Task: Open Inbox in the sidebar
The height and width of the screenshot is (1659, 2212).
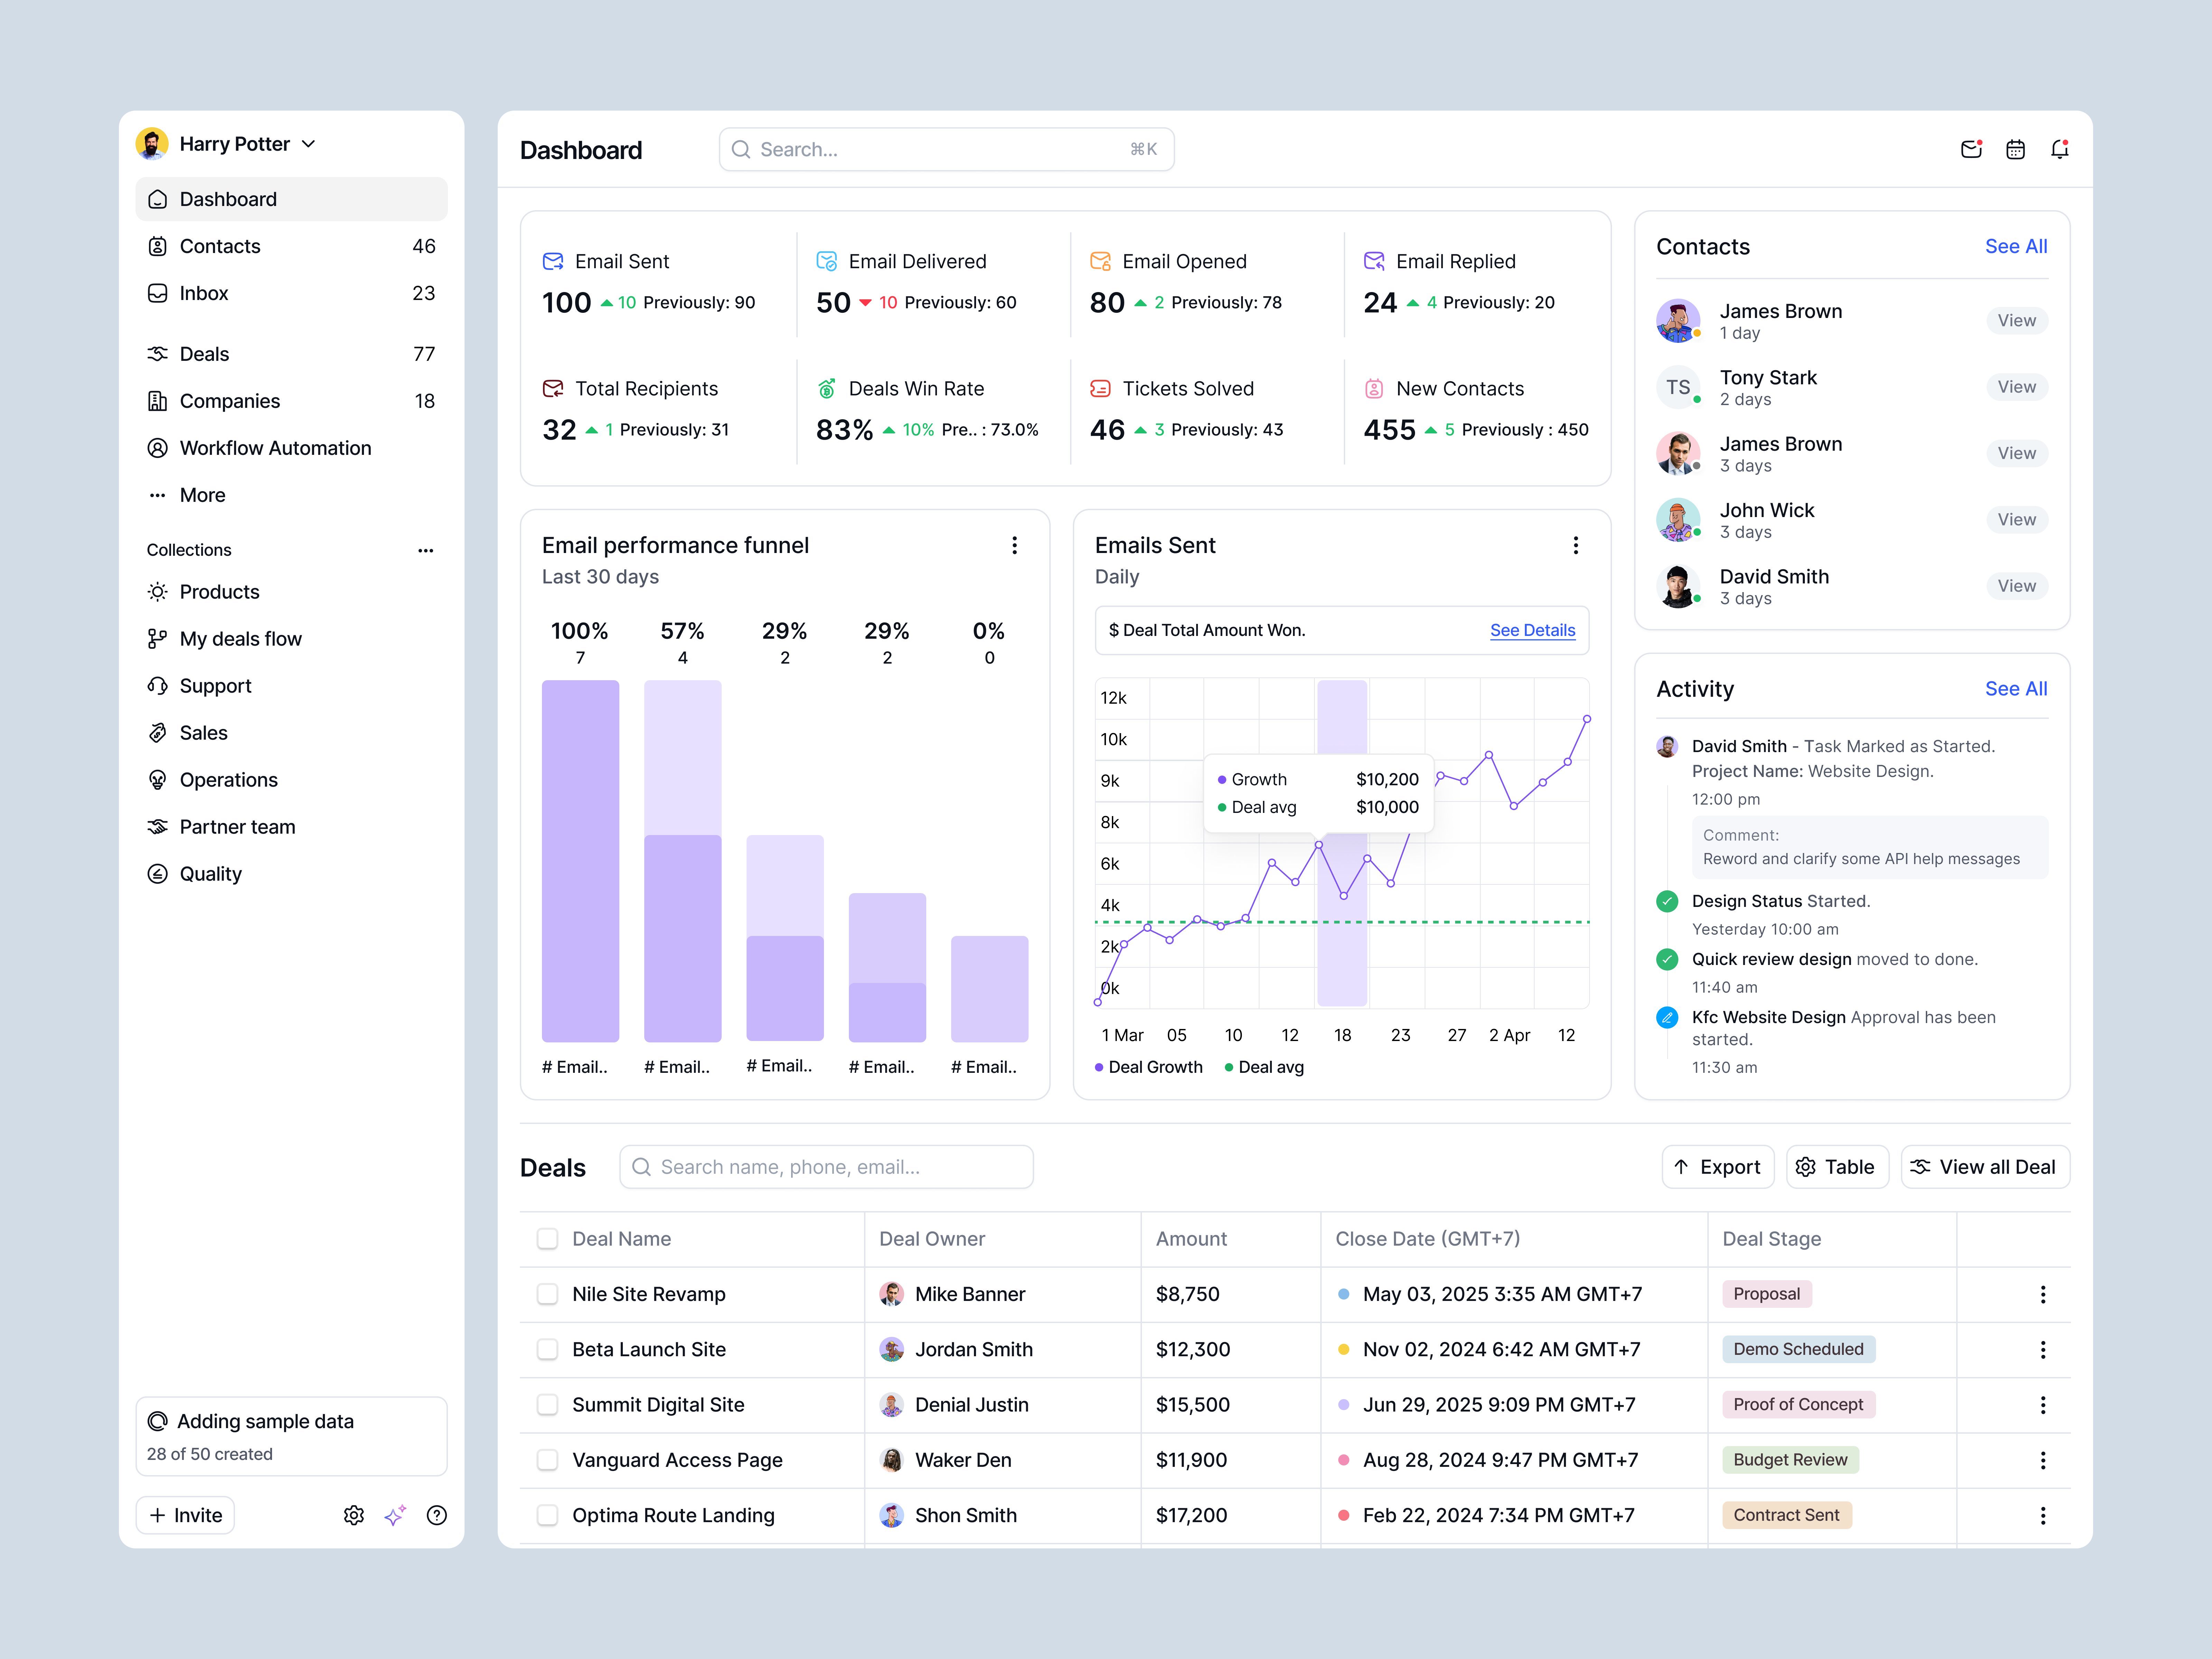Action: click(291, 293)
